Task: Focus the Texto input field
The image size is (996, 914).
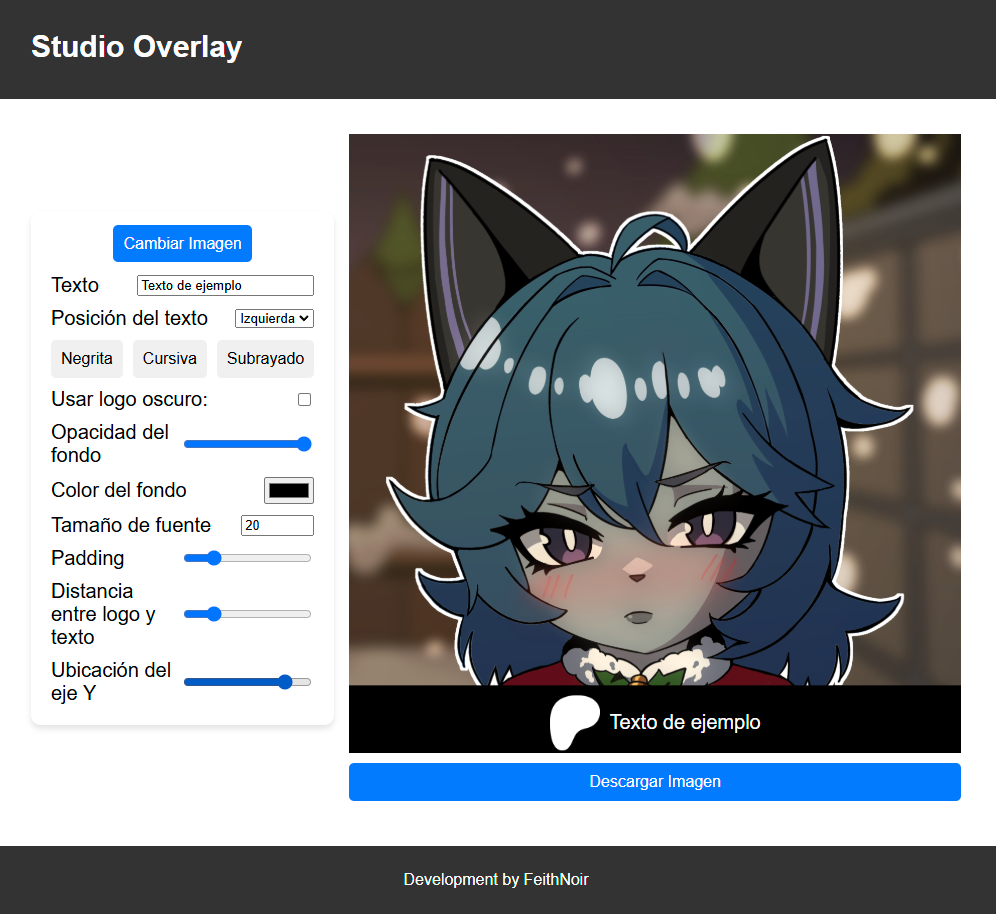Action: tap(225, 285)
